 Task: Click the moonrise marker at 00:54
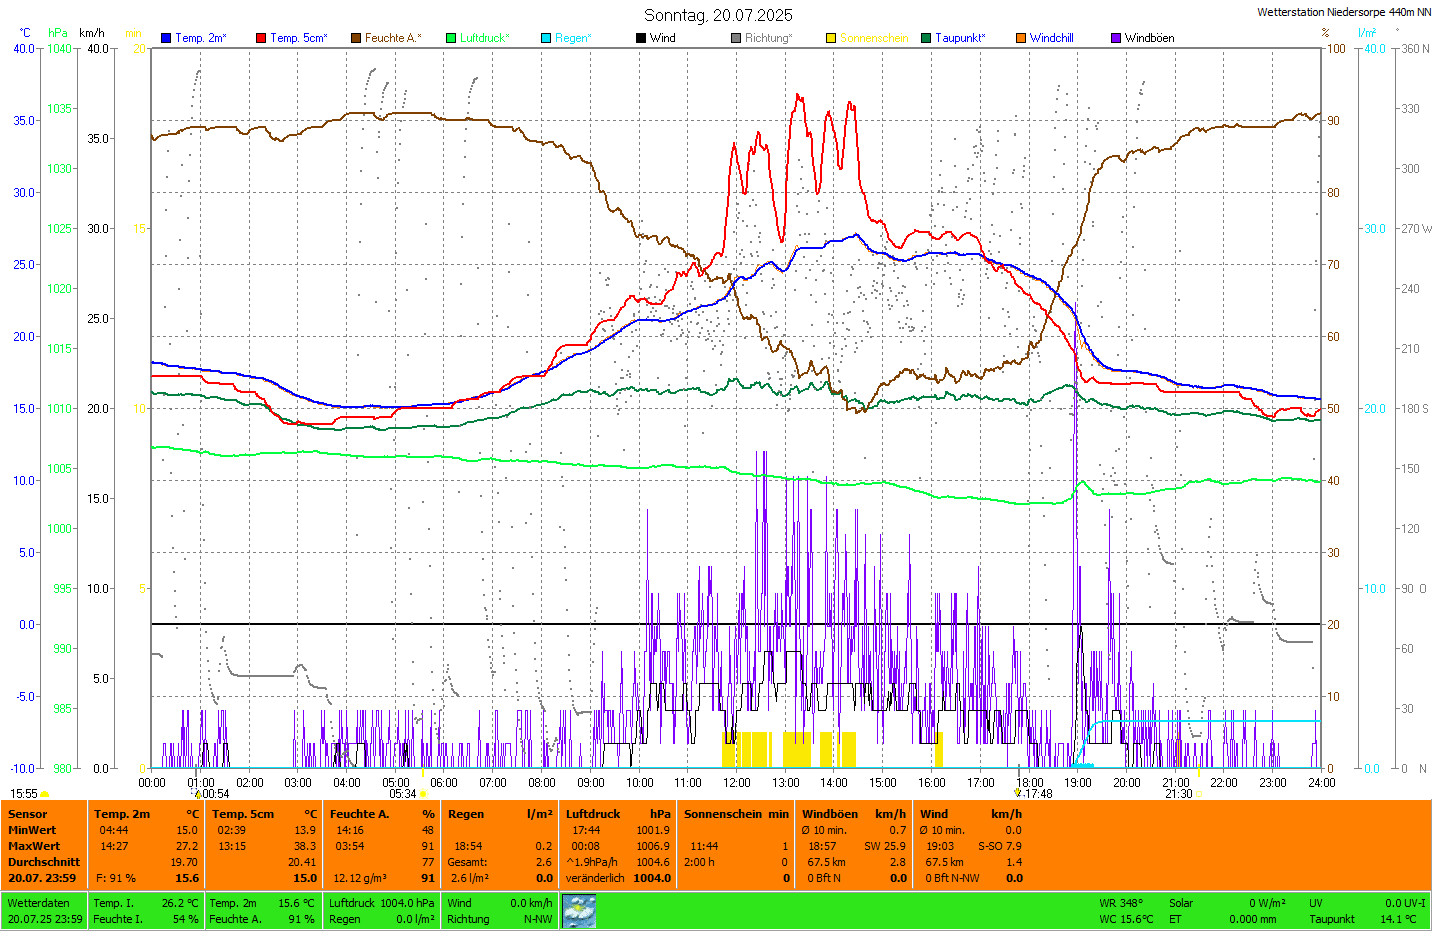[198, 794]
